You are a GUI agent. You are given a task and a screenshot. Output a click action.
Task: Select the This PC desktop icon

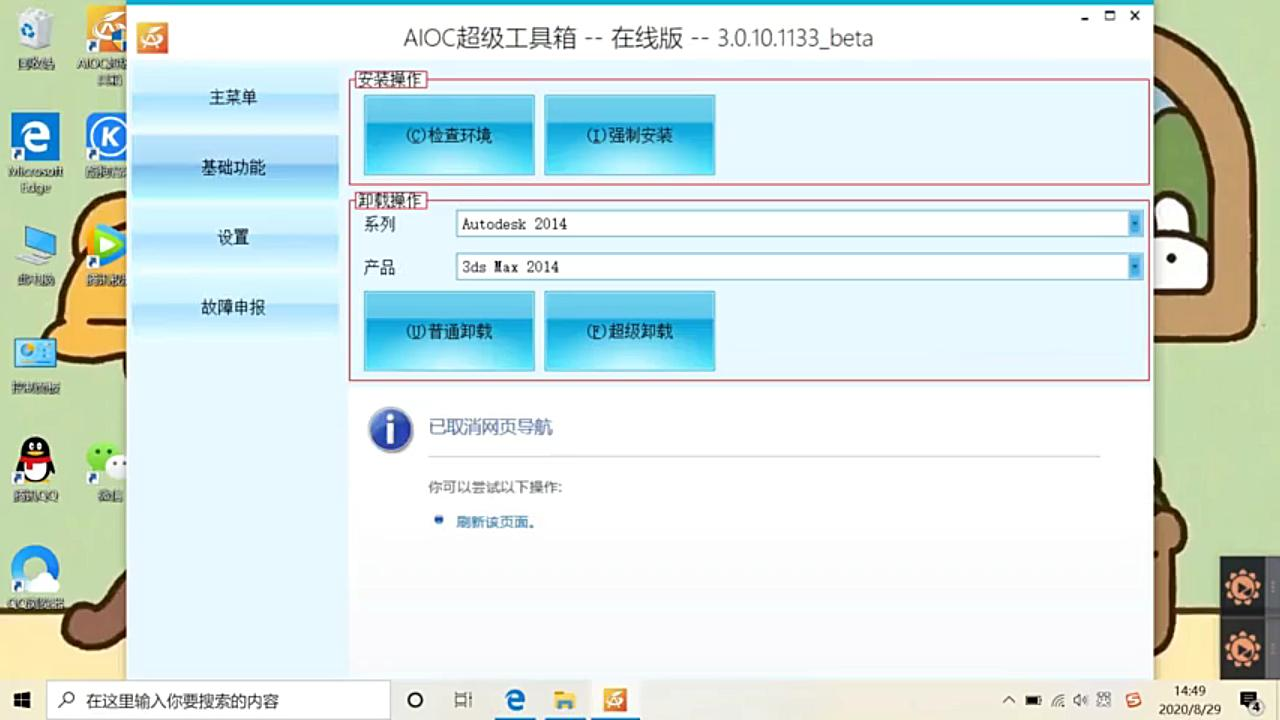36,256
